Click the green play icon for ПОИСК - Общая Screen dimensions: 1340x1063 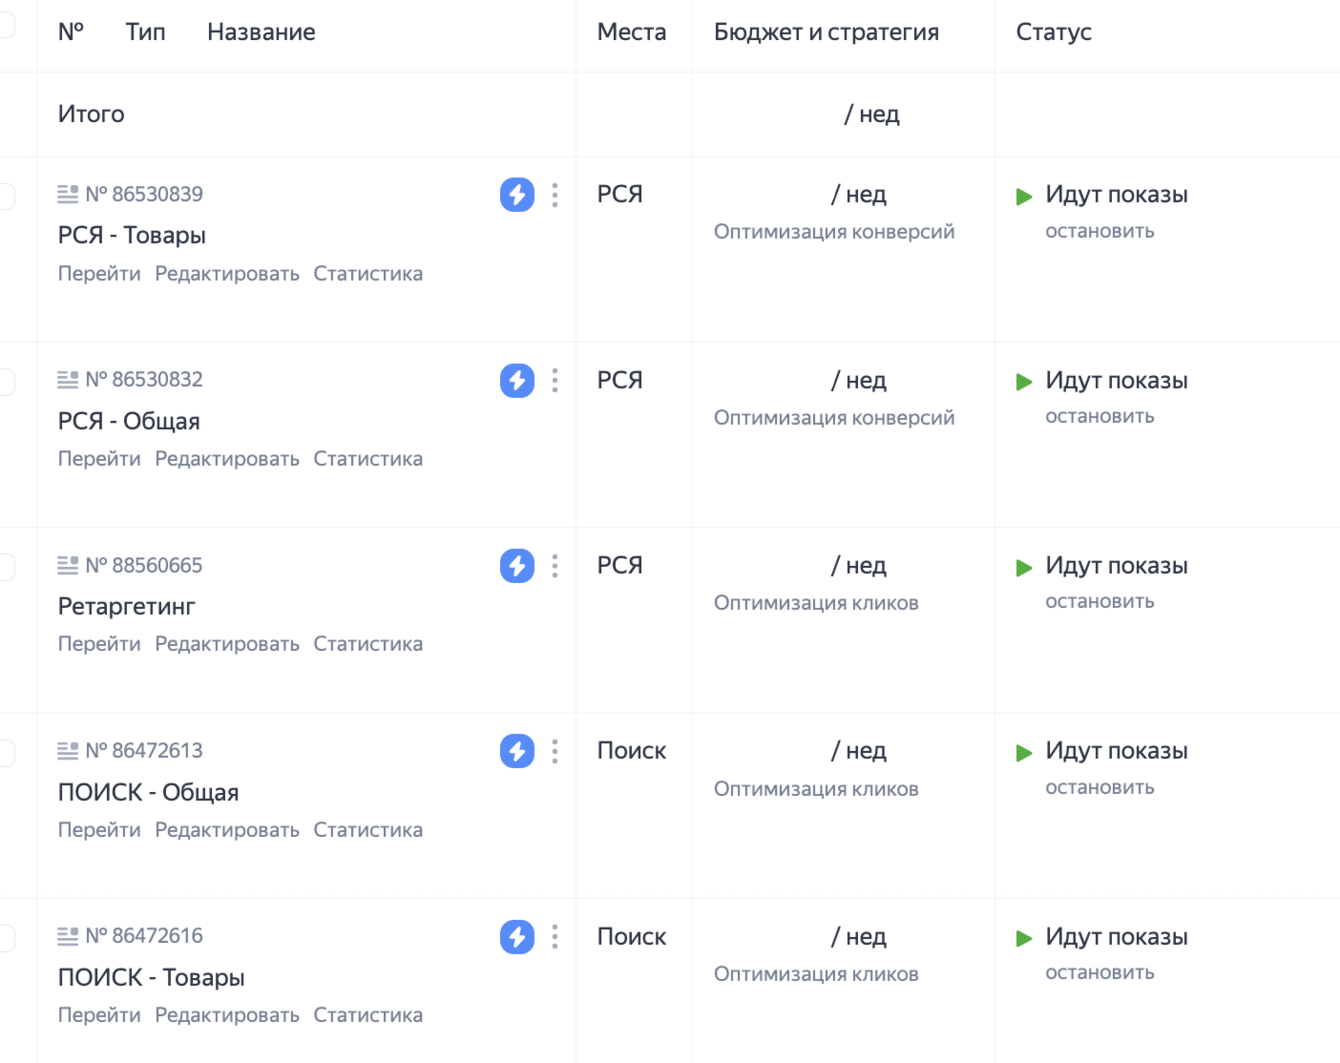pos(1024,753)
